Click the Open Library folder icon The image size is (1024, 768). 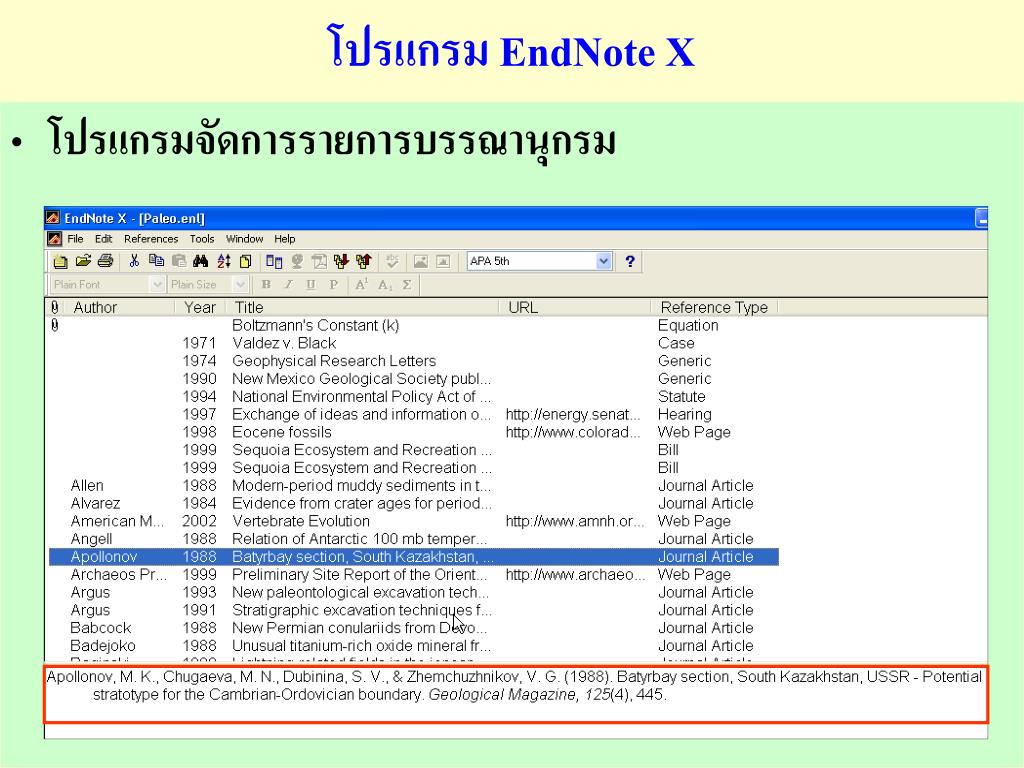[x=83, y=261]
